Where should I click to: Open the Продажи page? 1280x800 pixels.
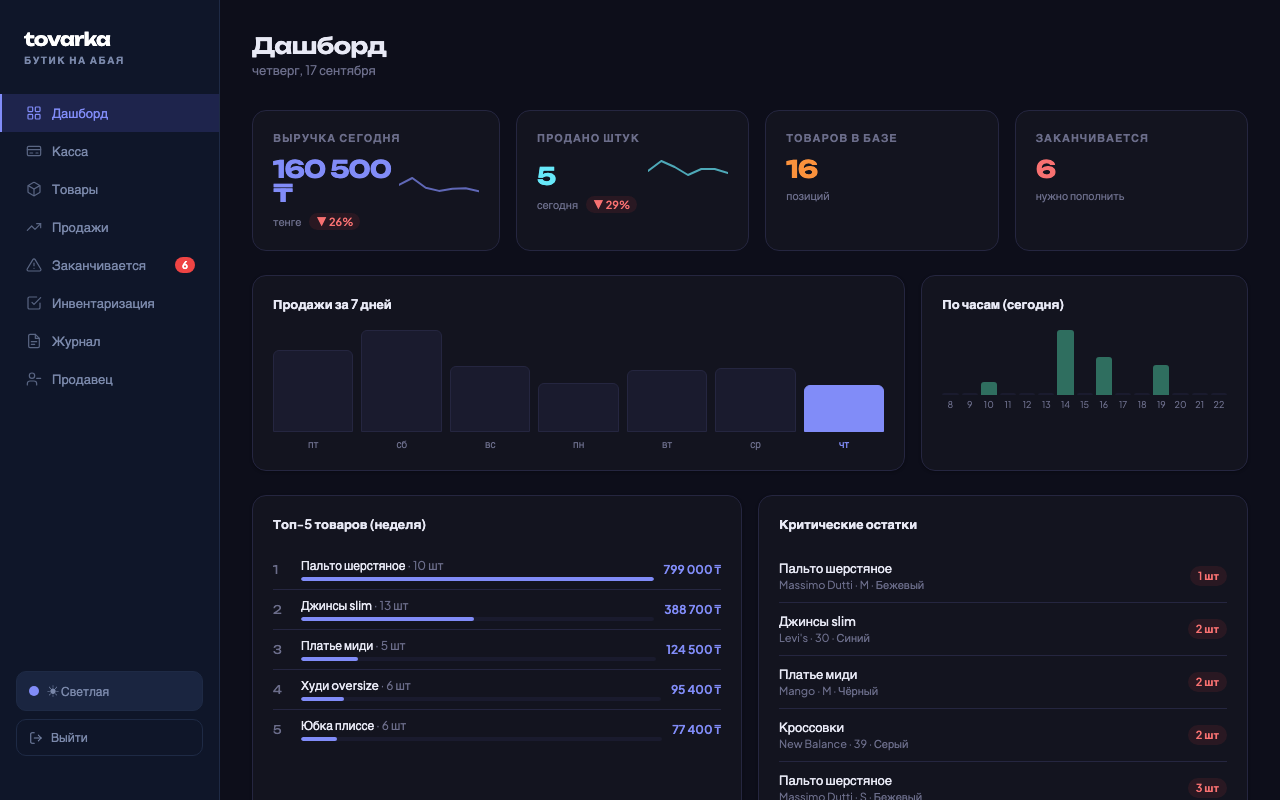(110, 227)
